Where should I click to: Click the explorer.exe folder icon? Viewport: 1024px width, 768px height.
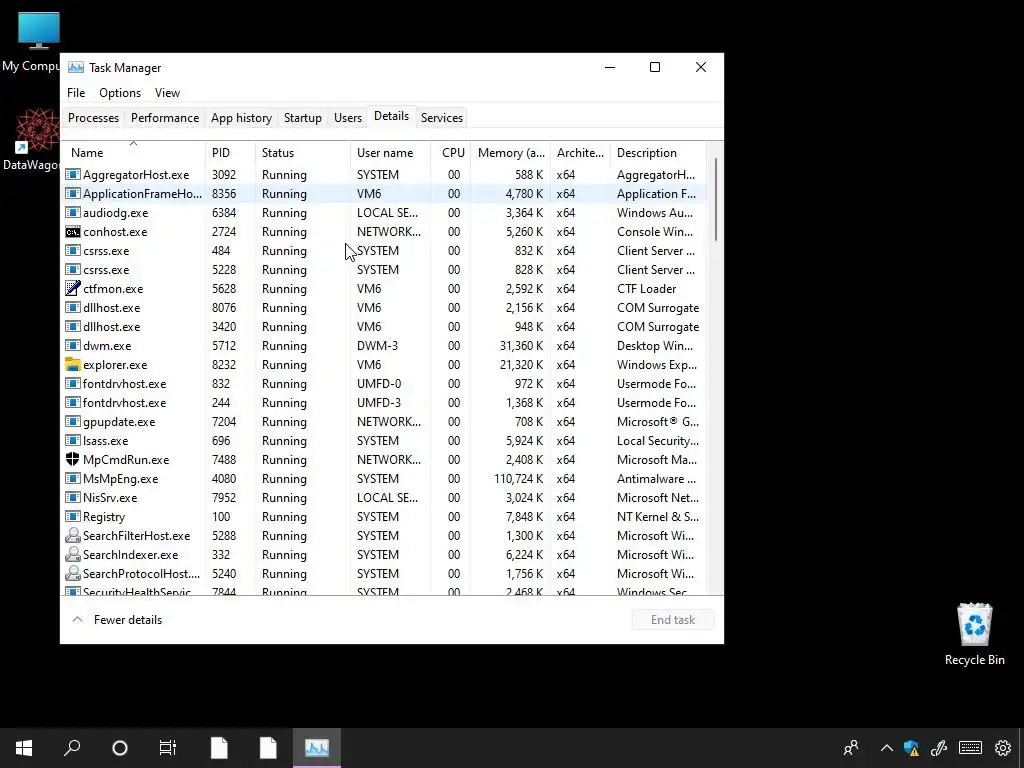pyautogui.click(x=72, y=364)
